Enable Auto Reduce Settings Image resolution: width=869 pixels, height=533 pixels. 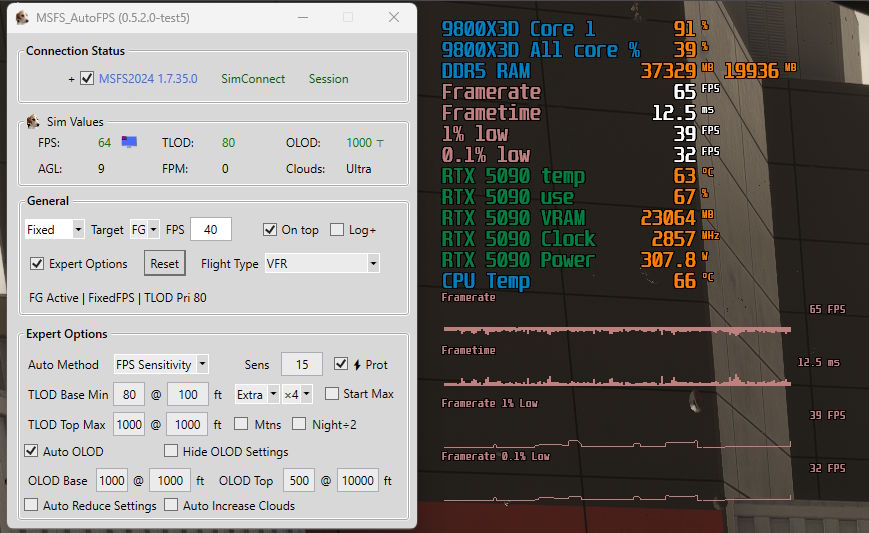coord(32,505)
